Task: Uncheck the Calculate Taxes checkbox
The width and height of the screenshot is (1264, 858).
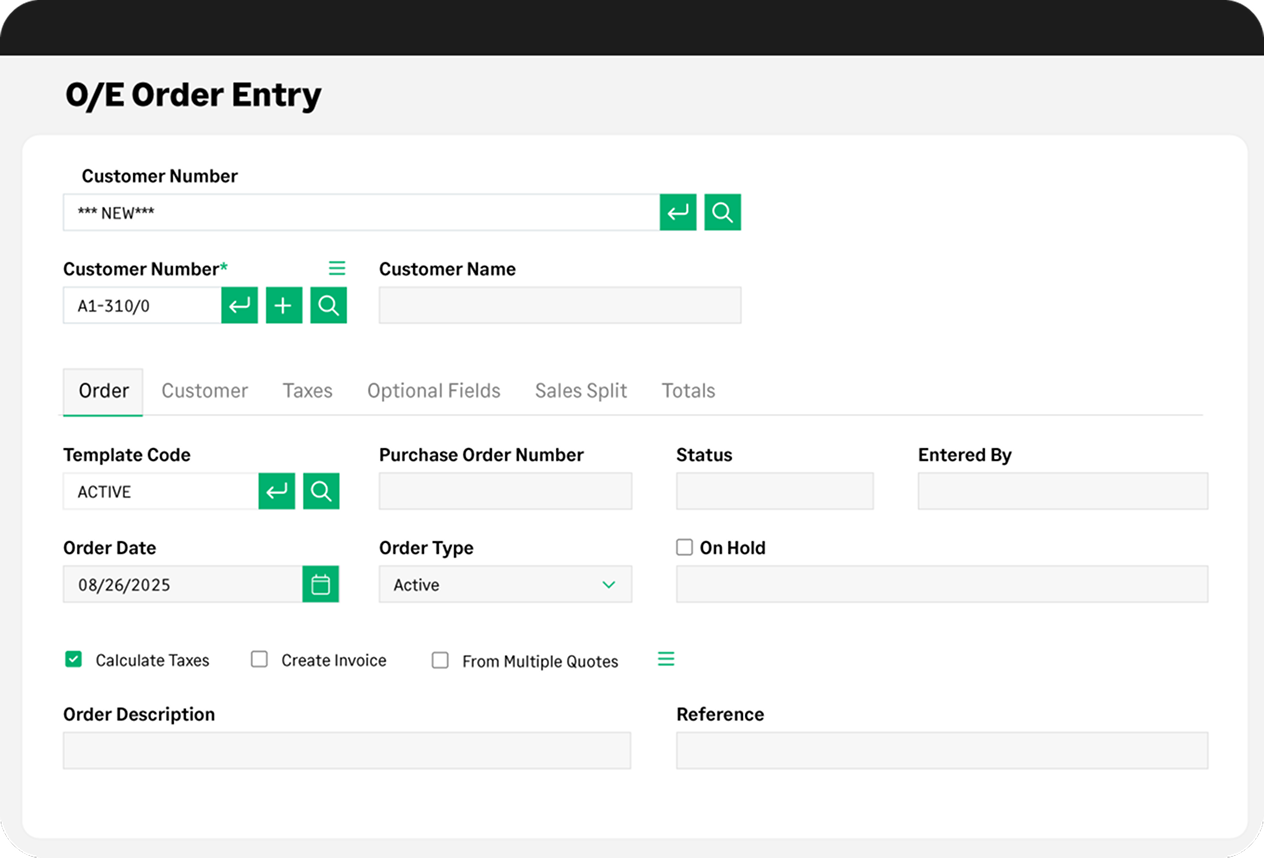Action: pos(73,659)
